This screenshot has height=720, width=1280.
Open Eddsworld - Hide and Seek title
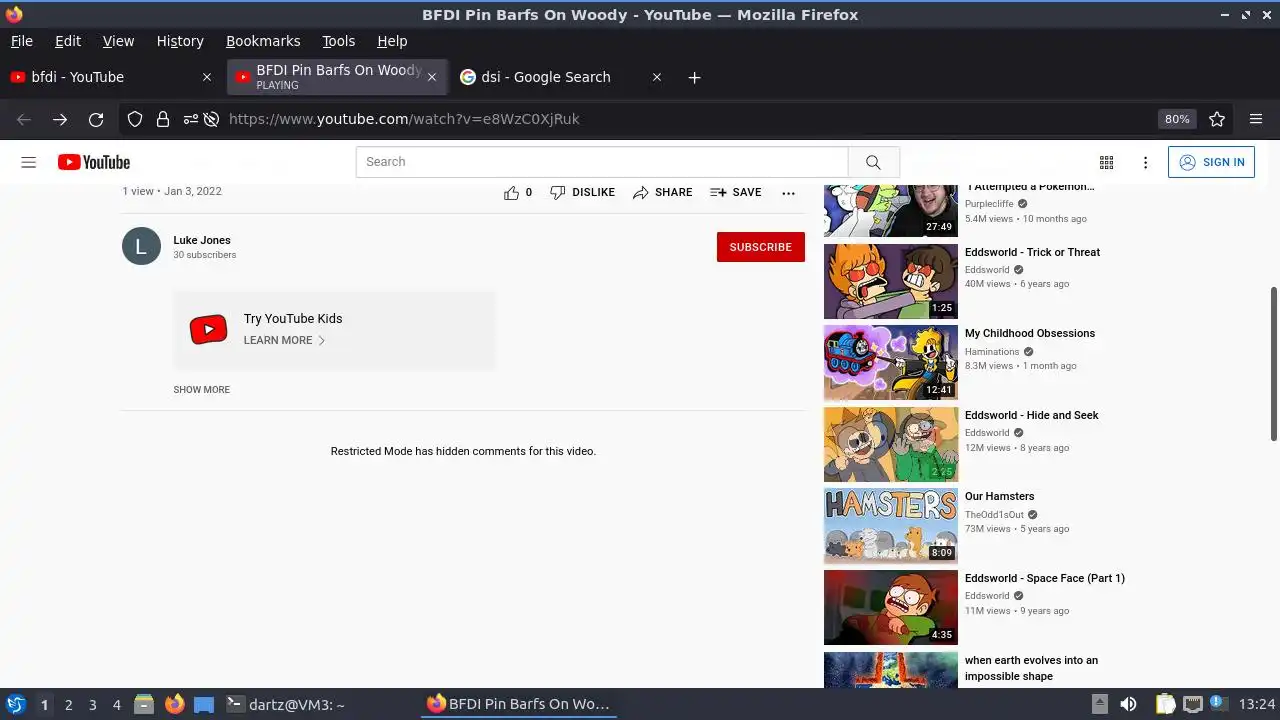[1031, 415]
